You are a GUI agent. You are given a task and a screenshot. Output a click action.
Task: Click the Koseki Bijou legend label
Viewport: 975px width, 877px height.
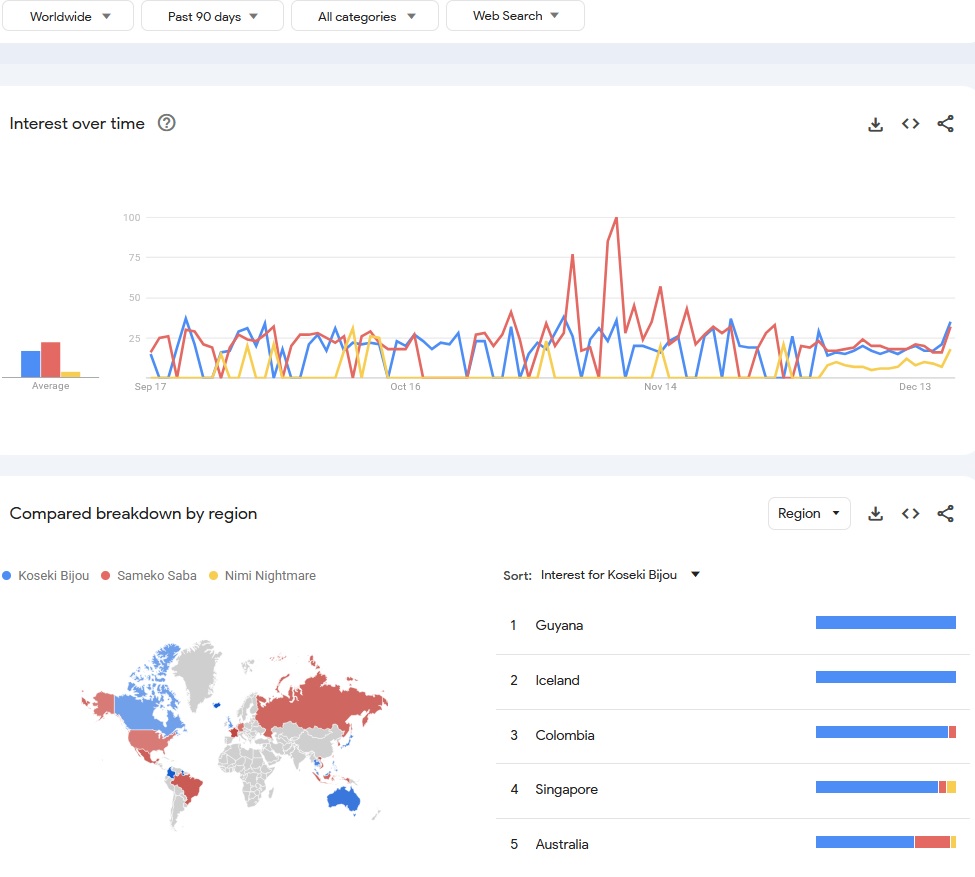[x=53, y=575]
